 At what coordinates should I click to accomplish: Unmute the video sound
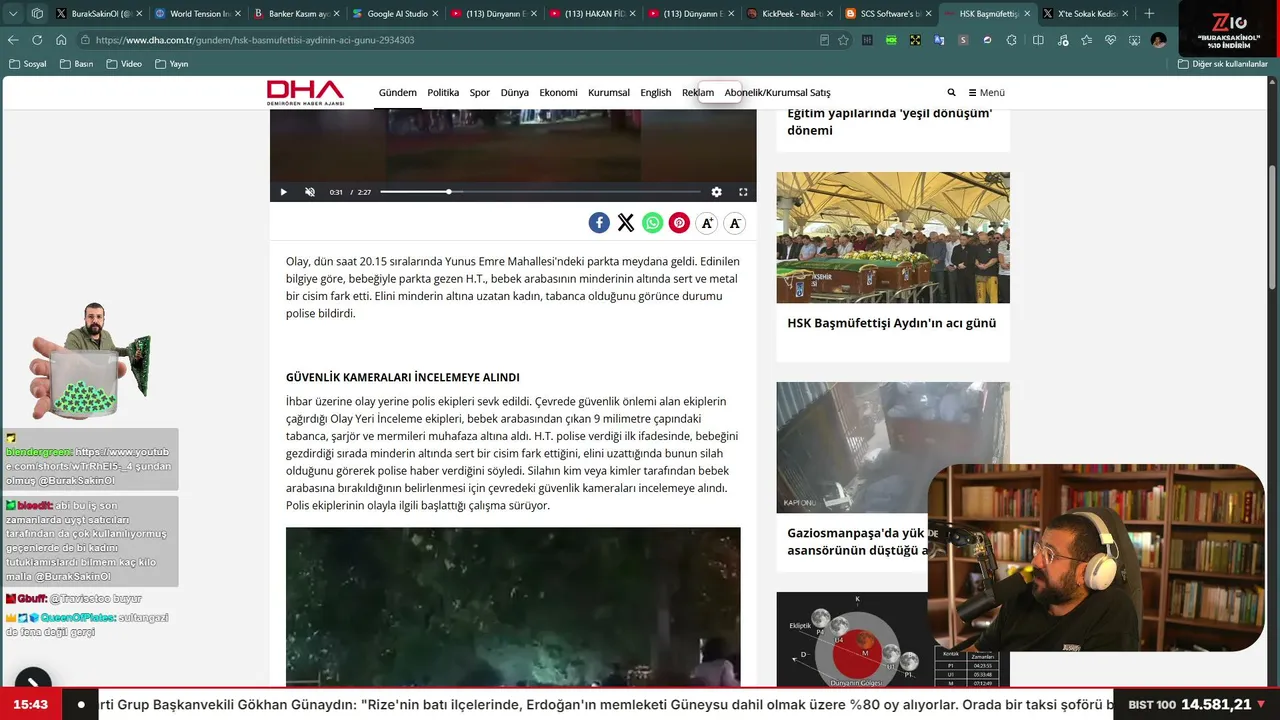click(x=310, y=192)
